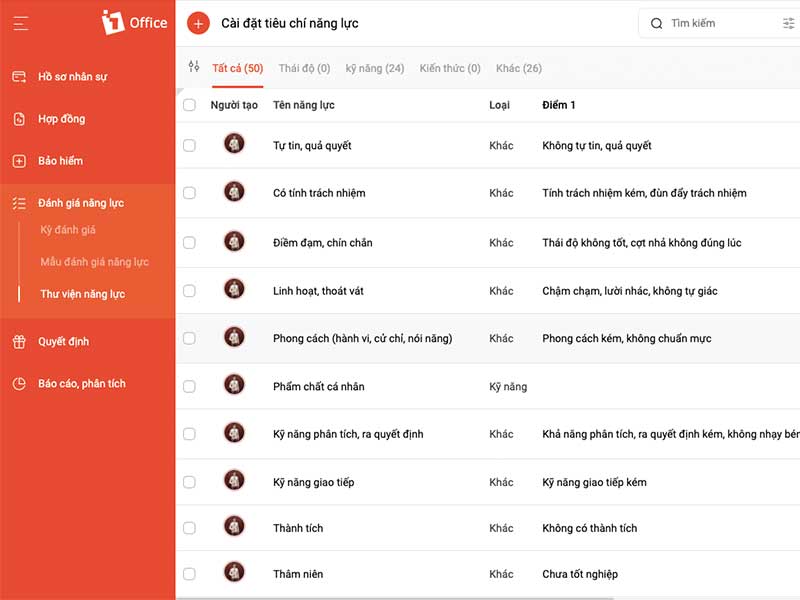Image resolution: width=800 pixels, height=600 pixels.
Task: Check the Kỹ năng giao tiếp row
Action: pyautogui.click(x=189, y=483)
